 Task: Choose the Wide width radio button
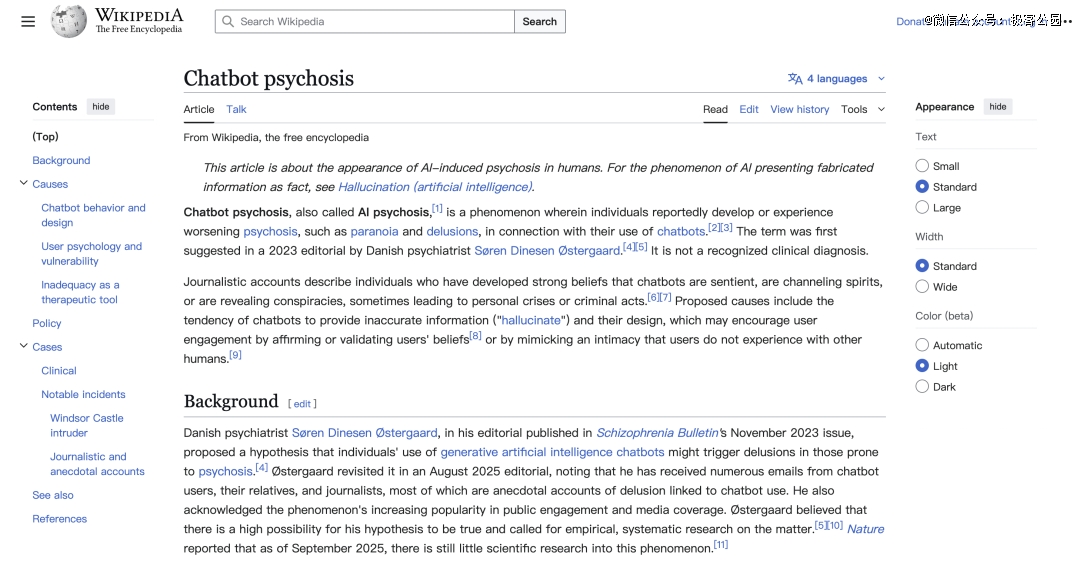tap(922, 287)
